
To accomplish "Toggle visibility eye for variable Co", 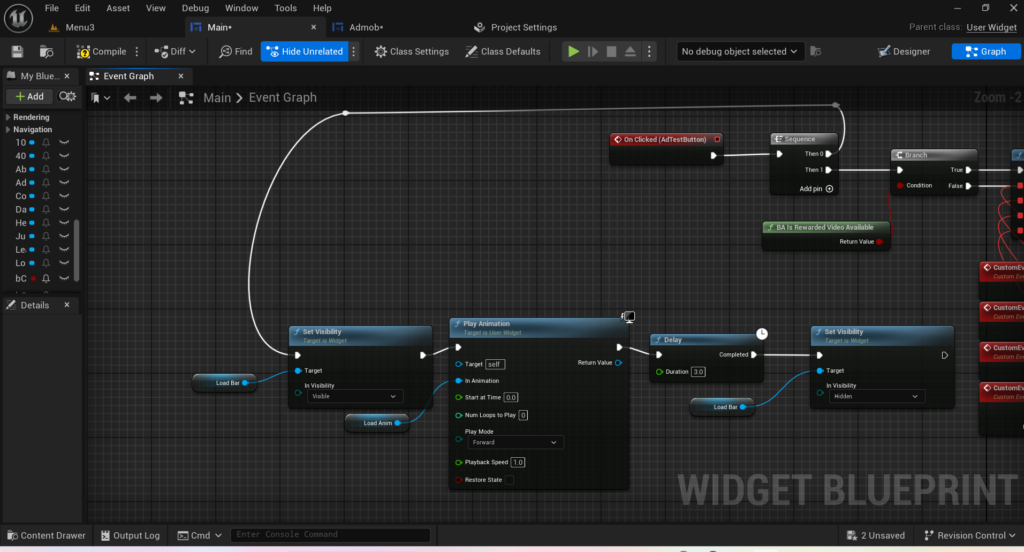I will [x=64, y=196].
